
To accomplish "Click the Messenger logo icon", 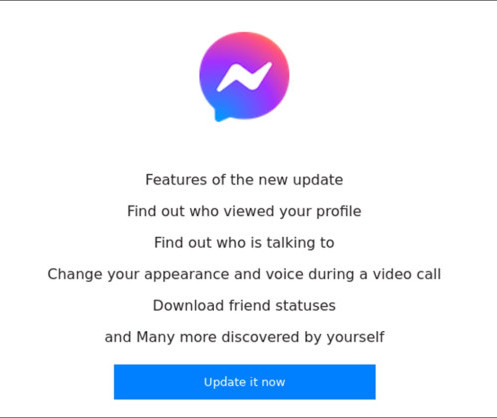I will 244,77.
